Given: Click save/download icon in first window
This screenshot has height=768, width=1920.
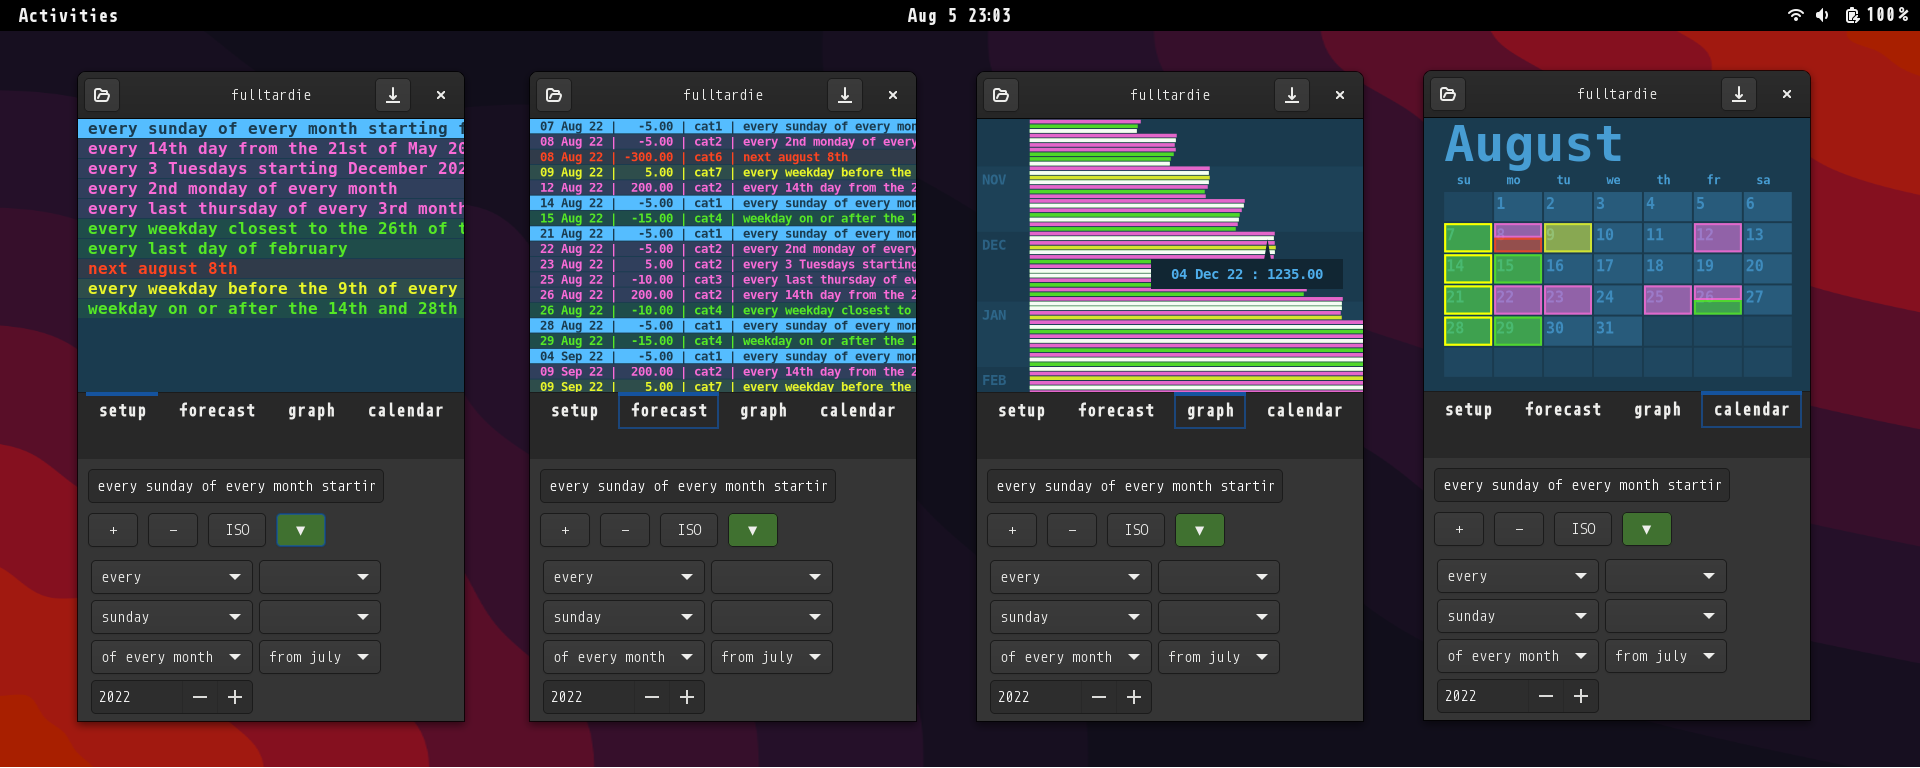Looking at the screenshot, I should click(x=393, y=95).
